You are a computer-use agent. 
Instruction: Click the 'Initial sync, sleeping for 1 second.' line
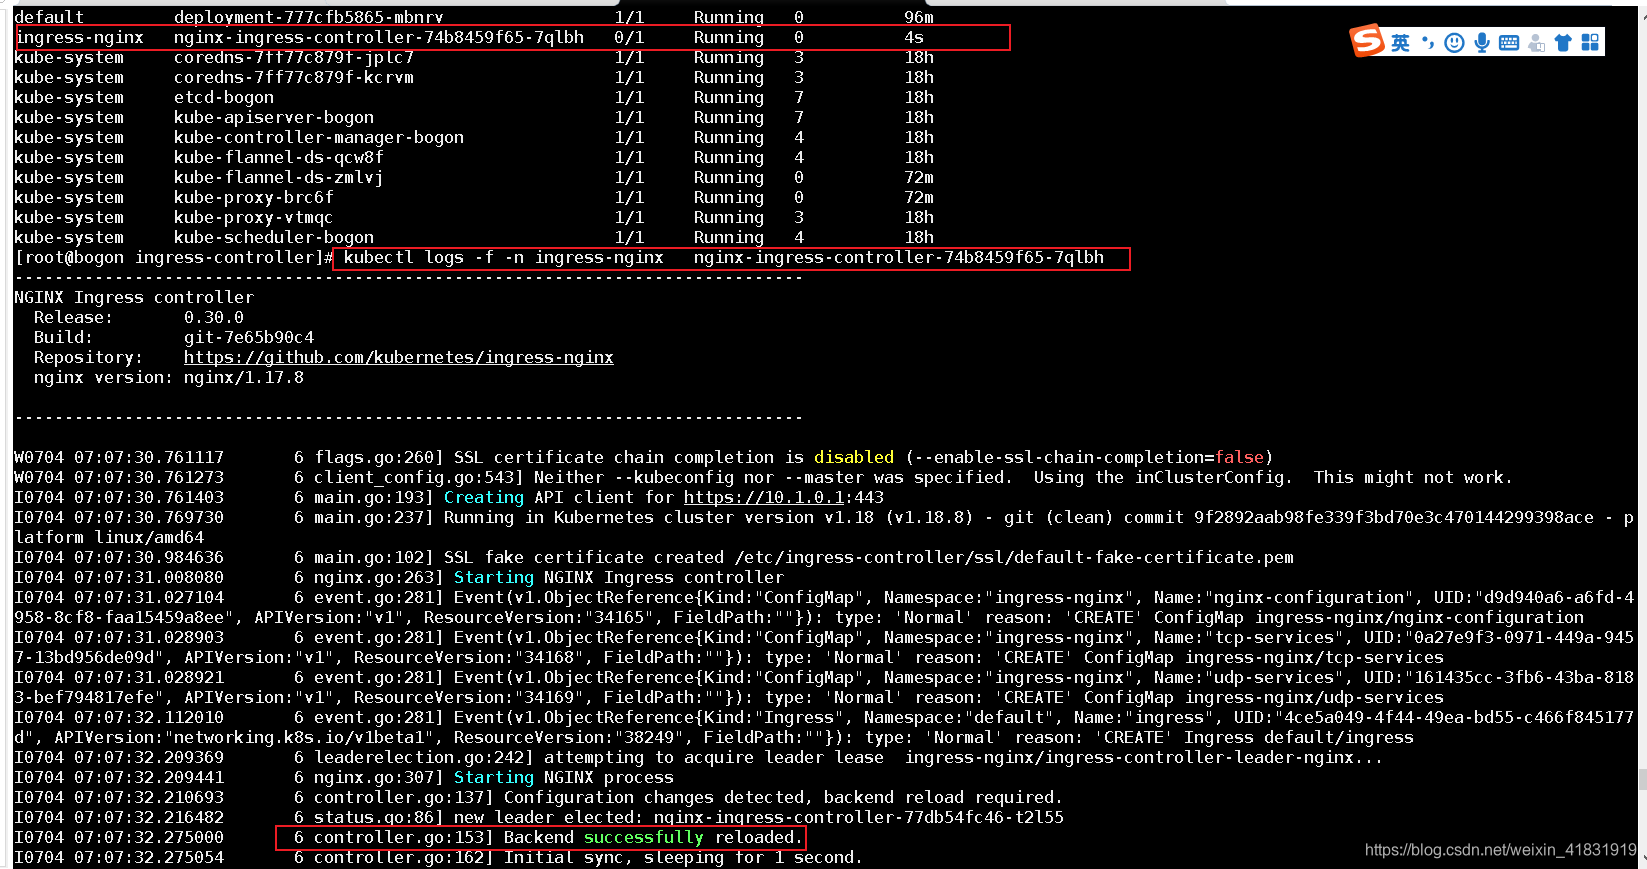[x=683, y=857]
